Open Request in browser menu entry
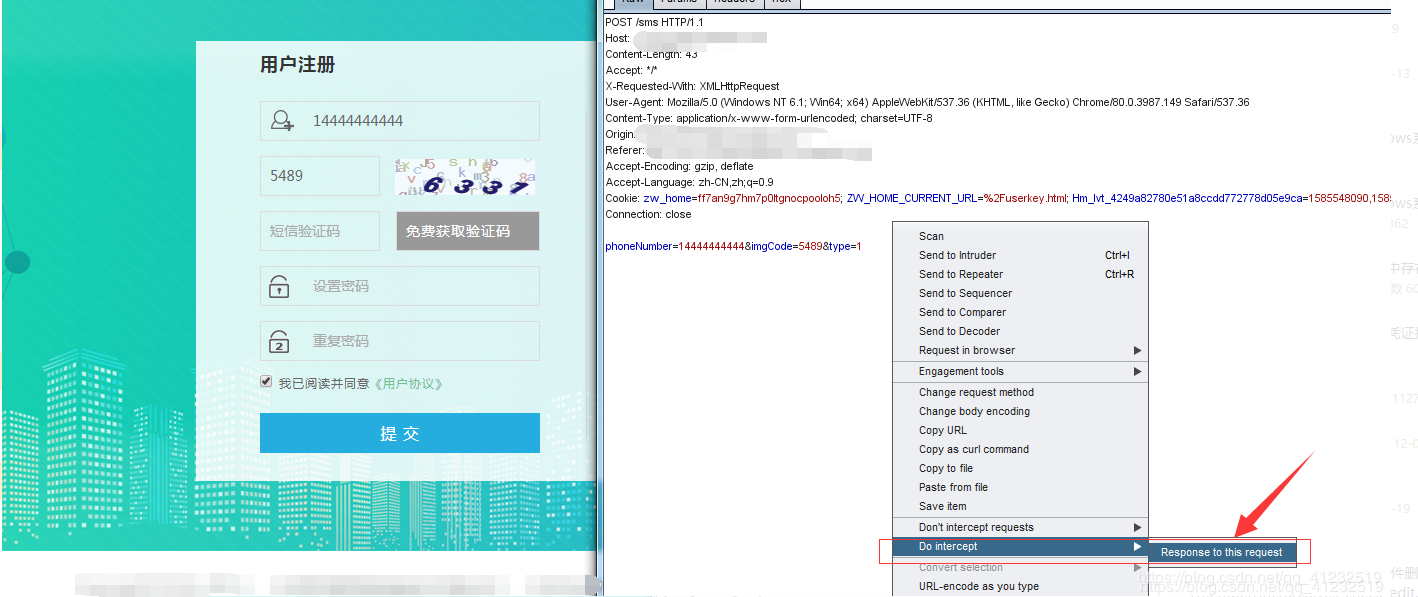This screenshot has width=1418, height=597. (x=1020, y=350)
